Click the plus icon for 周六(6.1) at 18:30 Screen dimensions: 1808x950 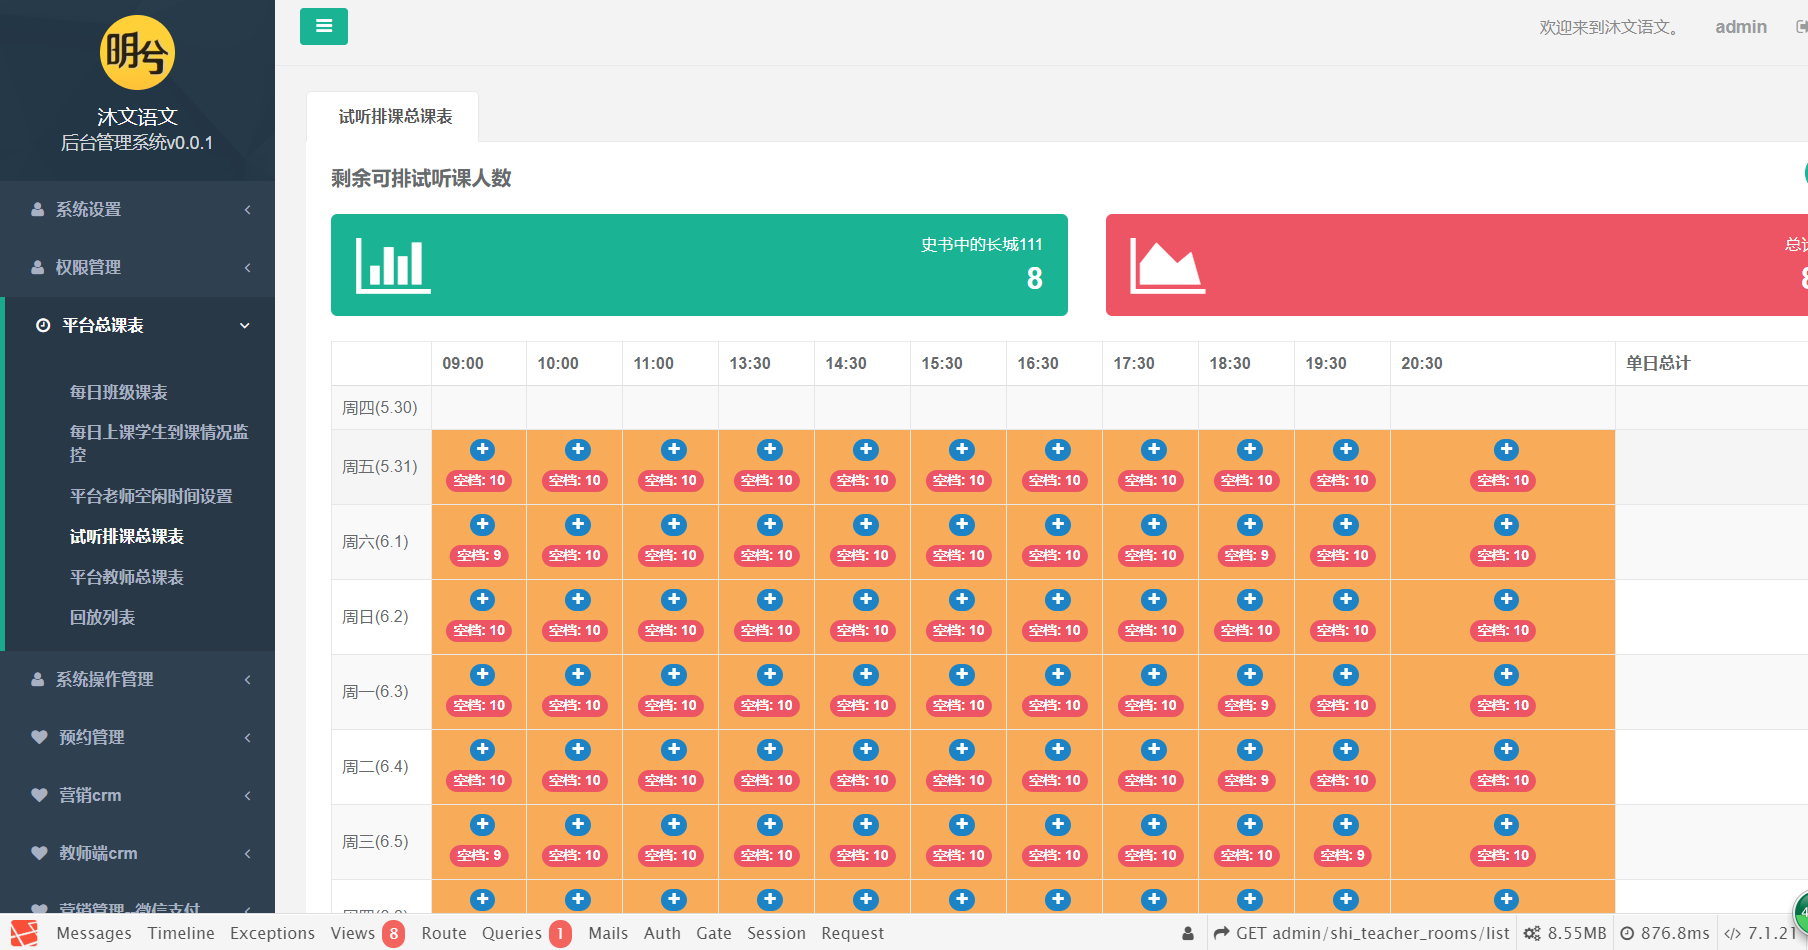tap(1249, 525)
